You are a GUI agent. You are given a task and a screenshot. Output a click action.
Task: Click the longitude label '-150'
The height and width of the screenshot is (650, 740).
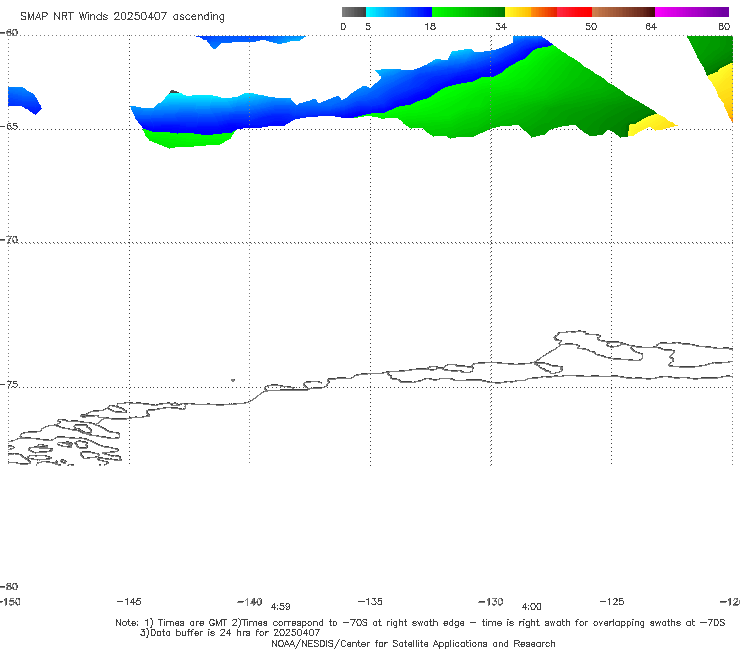[x=10, y=601]
